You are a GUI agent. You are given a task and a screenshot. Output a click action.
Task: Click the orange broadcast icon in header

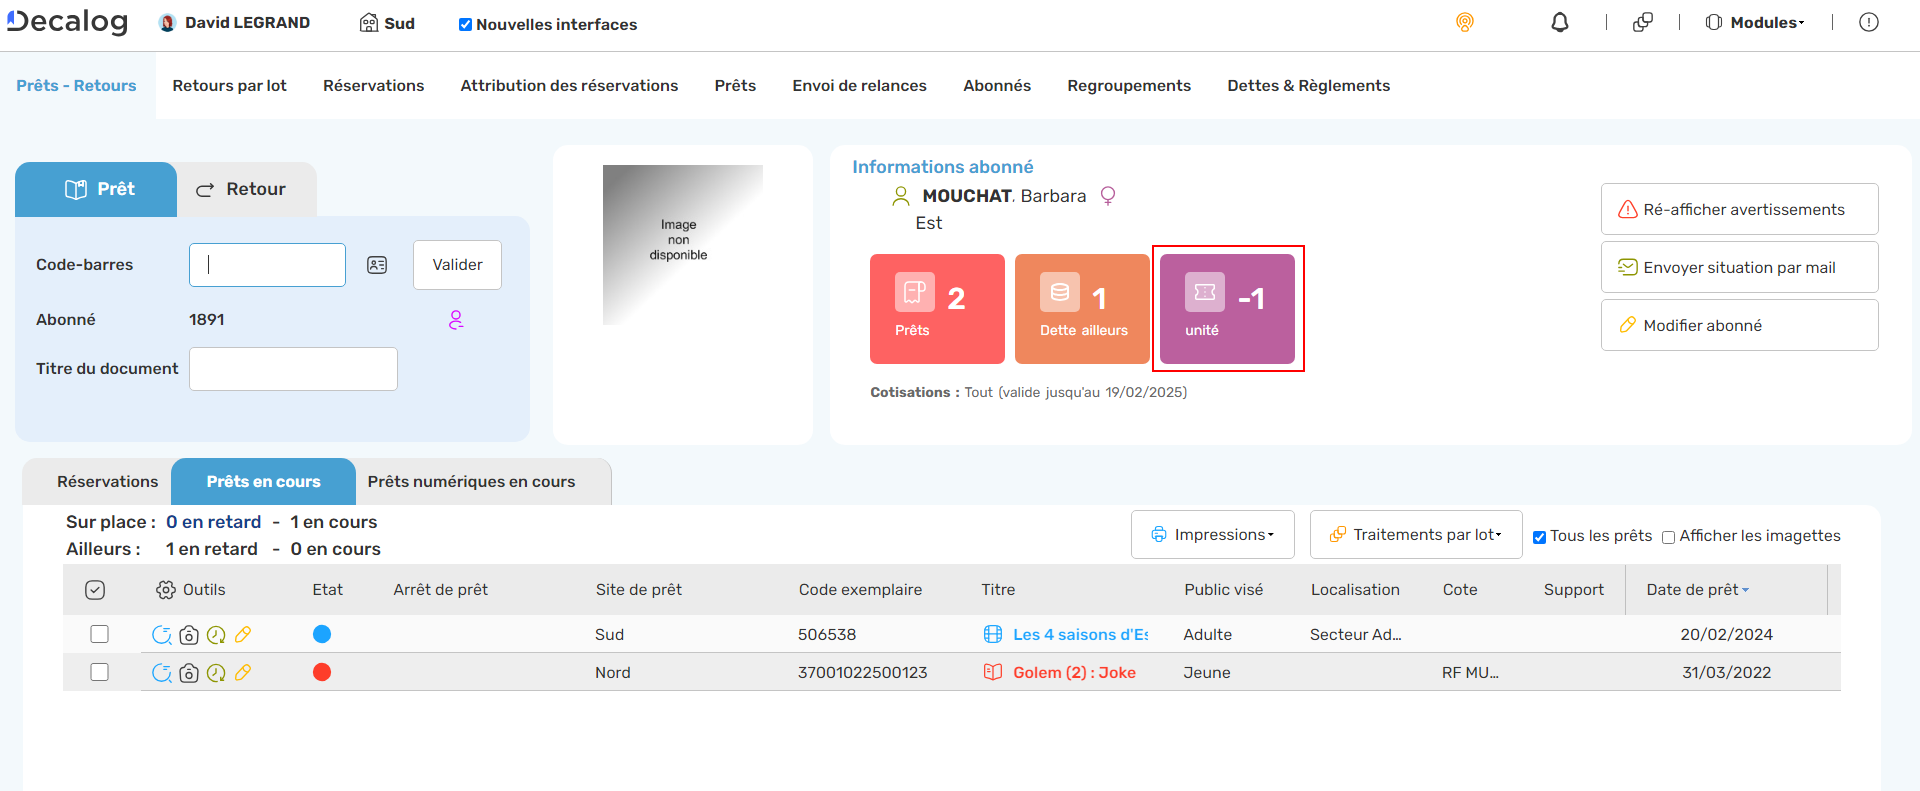click(x=1464, y=23)
